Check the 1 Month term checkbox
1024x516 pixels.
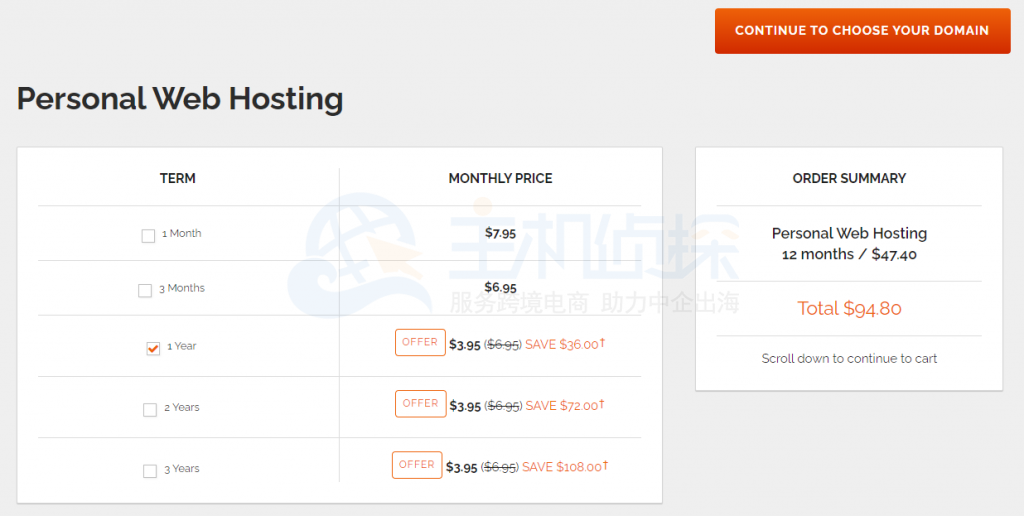[148, 236]
